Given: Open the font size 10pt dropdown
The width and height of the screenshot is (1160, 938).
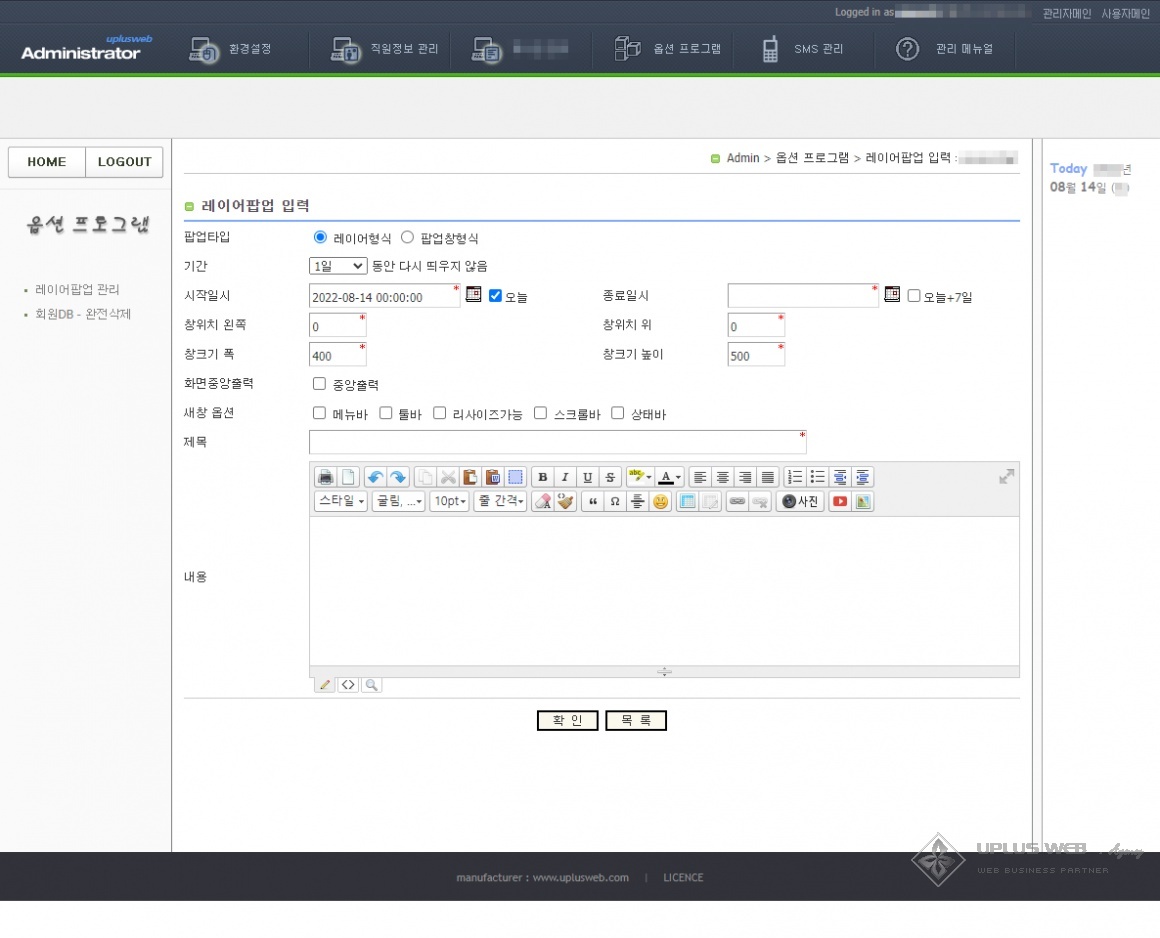Looking at the screenshot, I should (448, 501).
